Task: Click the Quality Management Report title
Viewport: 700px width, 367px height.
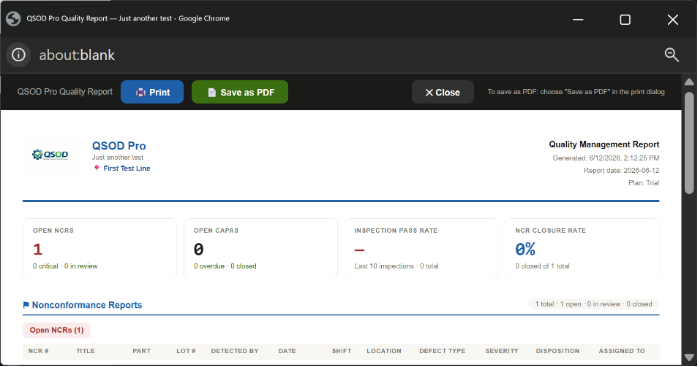Action: click(x=604, y=144)
